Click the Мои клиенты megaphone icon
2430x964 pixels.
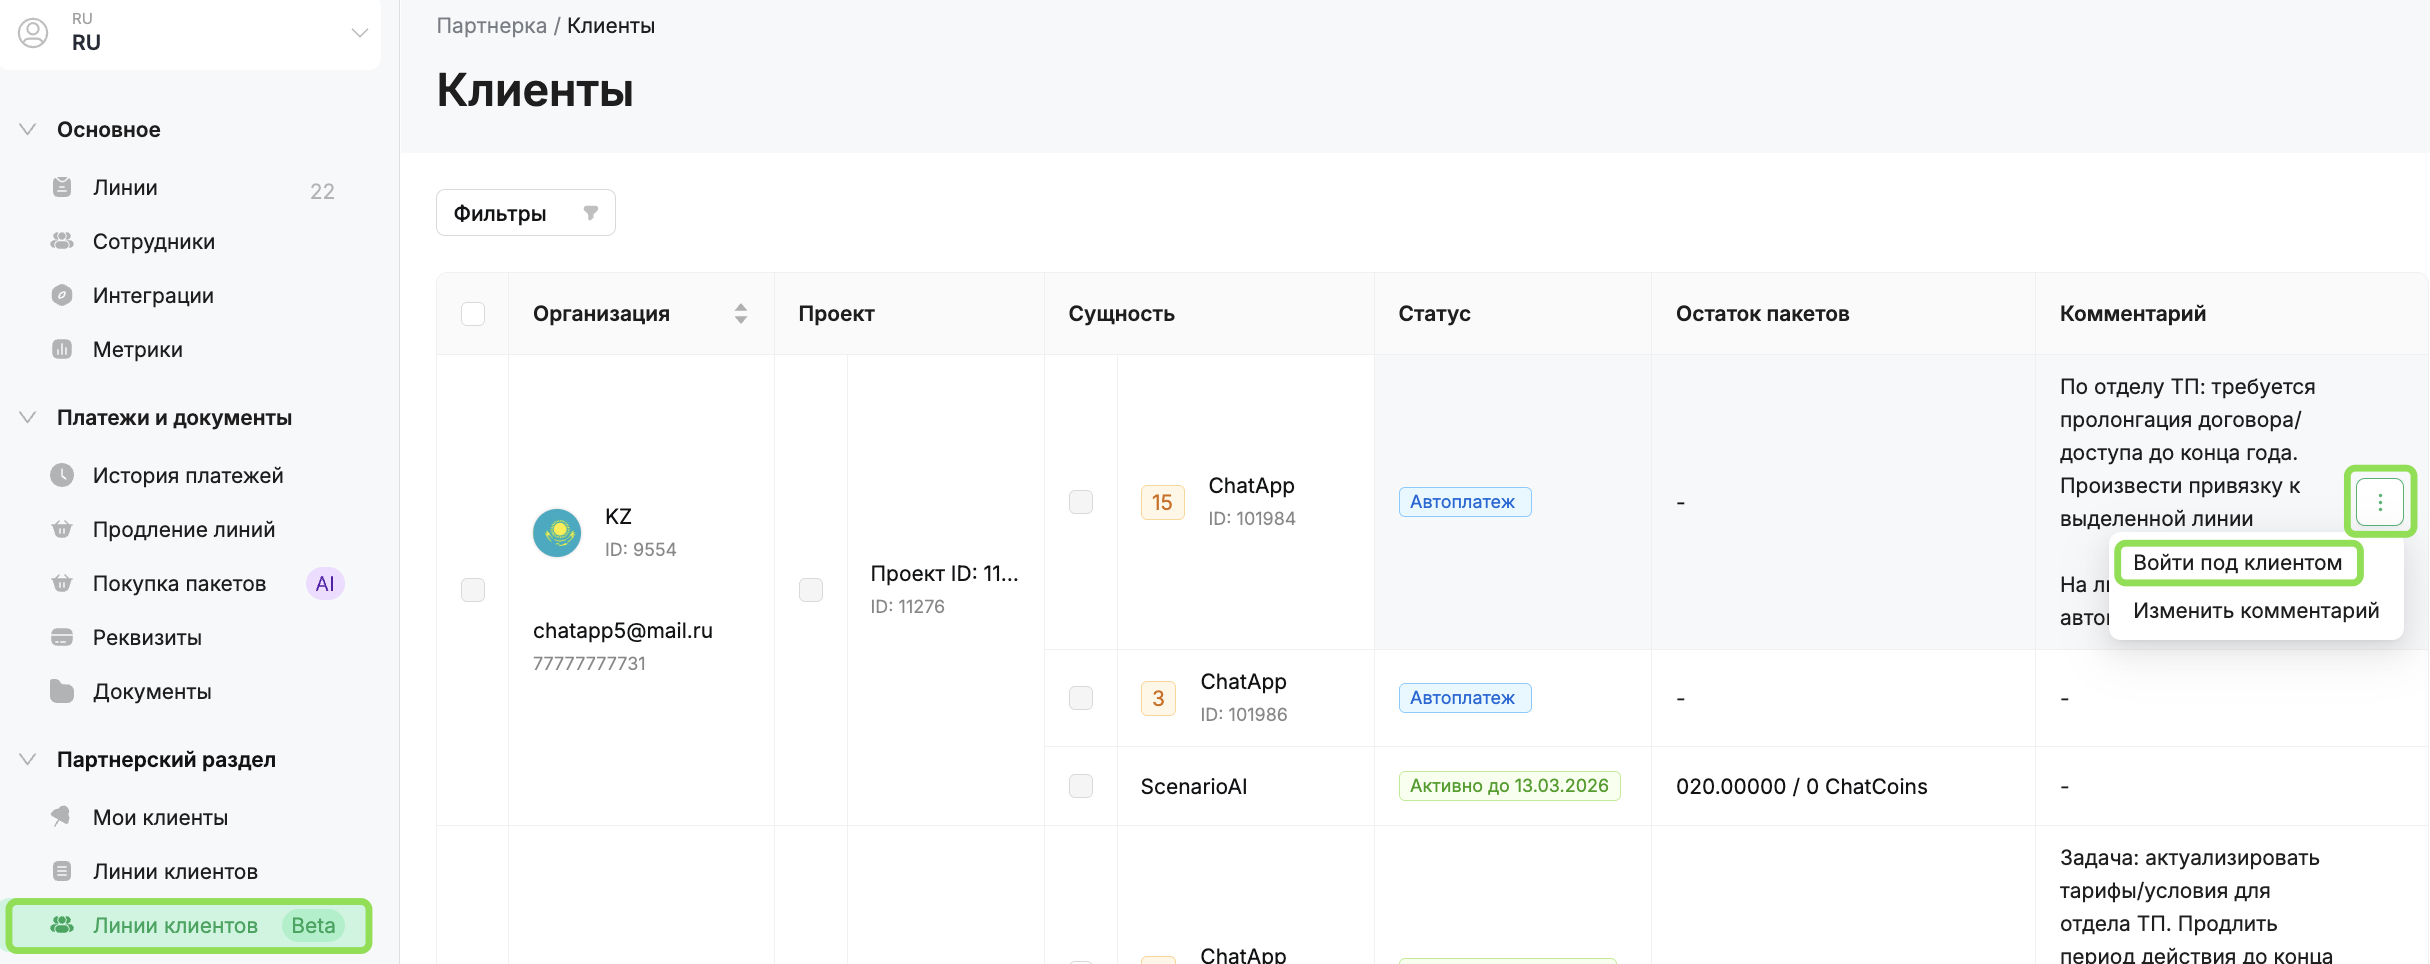tap(62, 818)
